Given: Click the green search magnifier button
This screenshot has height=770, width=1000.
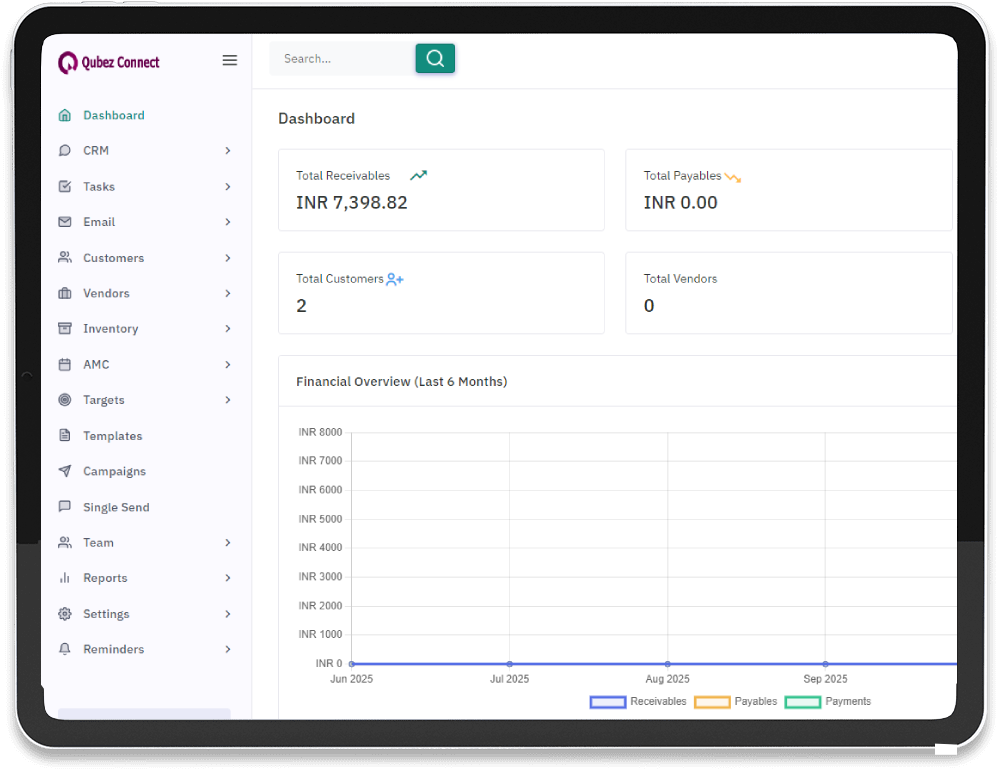Looking at the screenshot, I should pyautogui.click(x=435, y=59).
